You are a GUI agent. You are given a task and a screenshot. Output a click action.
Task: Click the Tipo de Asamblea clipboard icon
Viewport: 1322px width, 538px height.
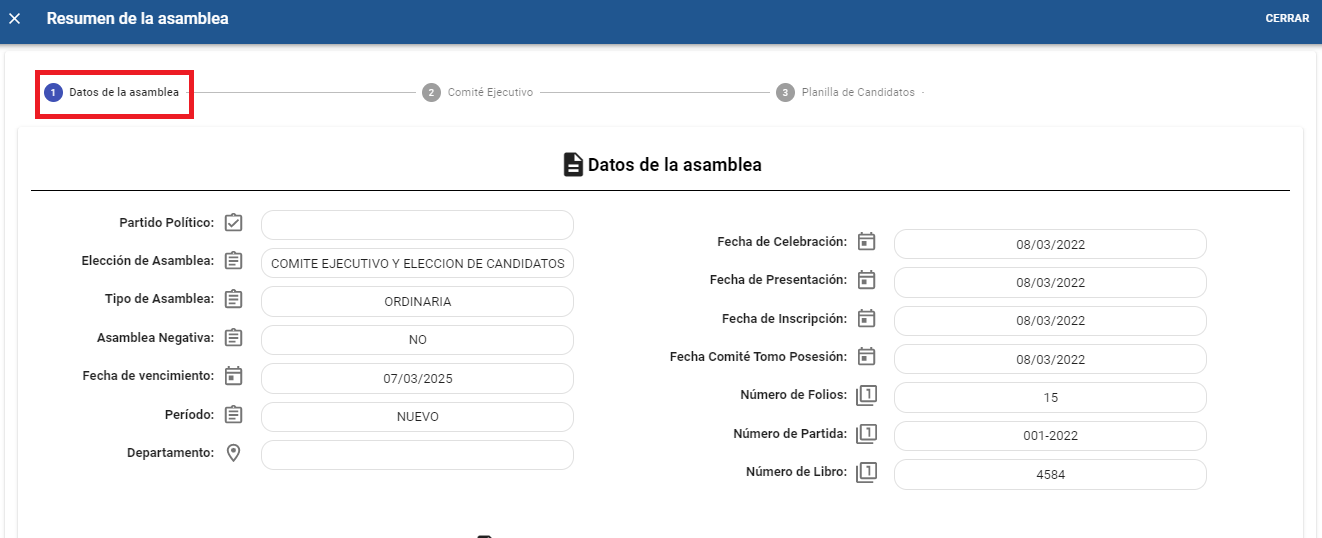233,299
